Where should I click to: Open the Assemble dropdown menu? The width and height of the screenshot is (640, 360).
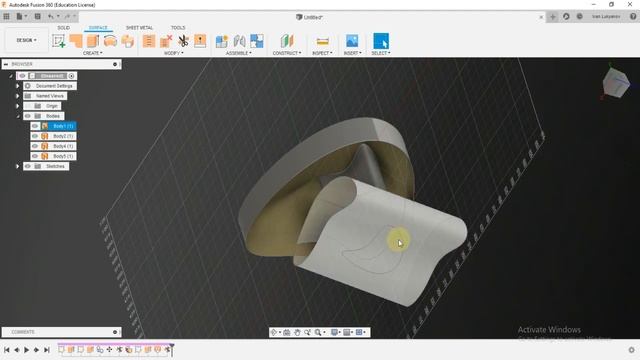[239, 53]
